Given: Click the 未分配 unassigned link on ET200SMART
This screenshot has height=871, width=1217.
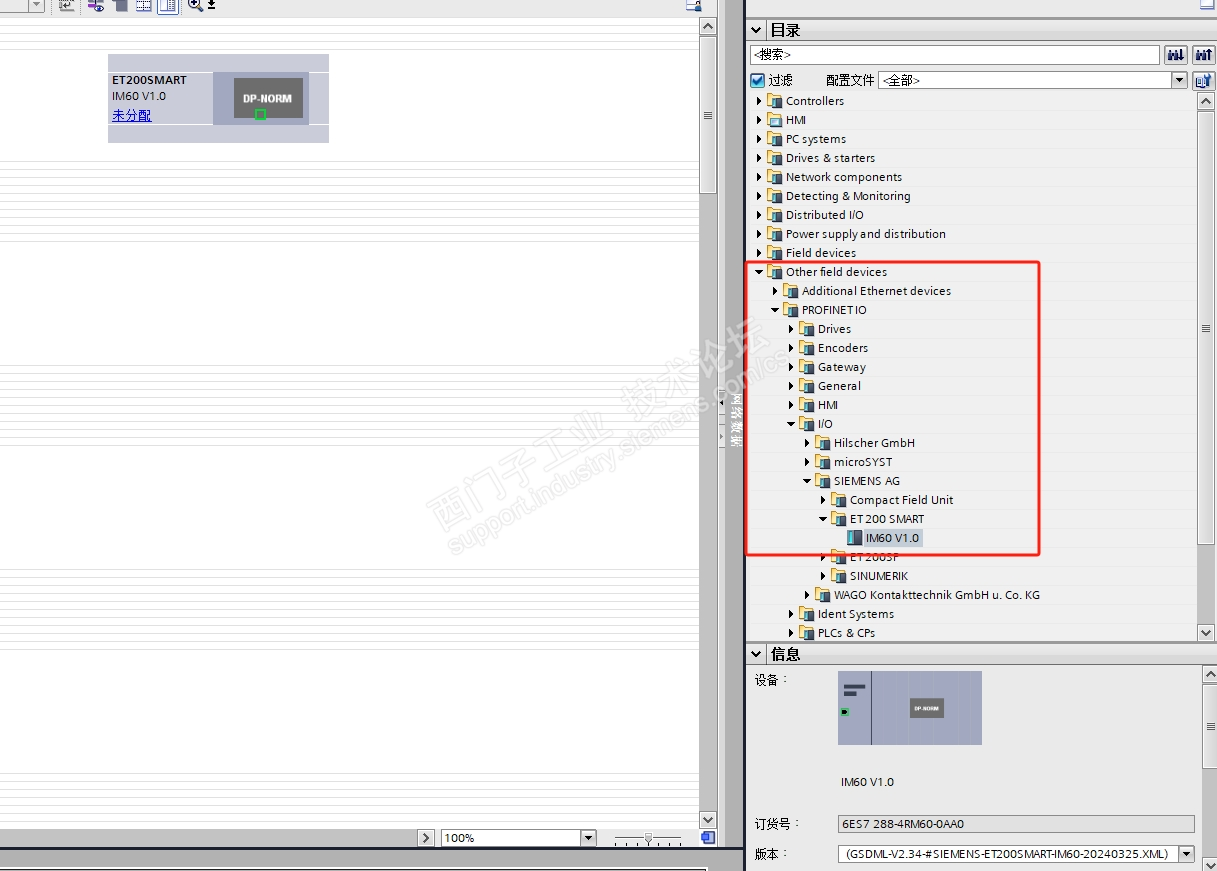Looking at the screenshot, I should [132, 115].
